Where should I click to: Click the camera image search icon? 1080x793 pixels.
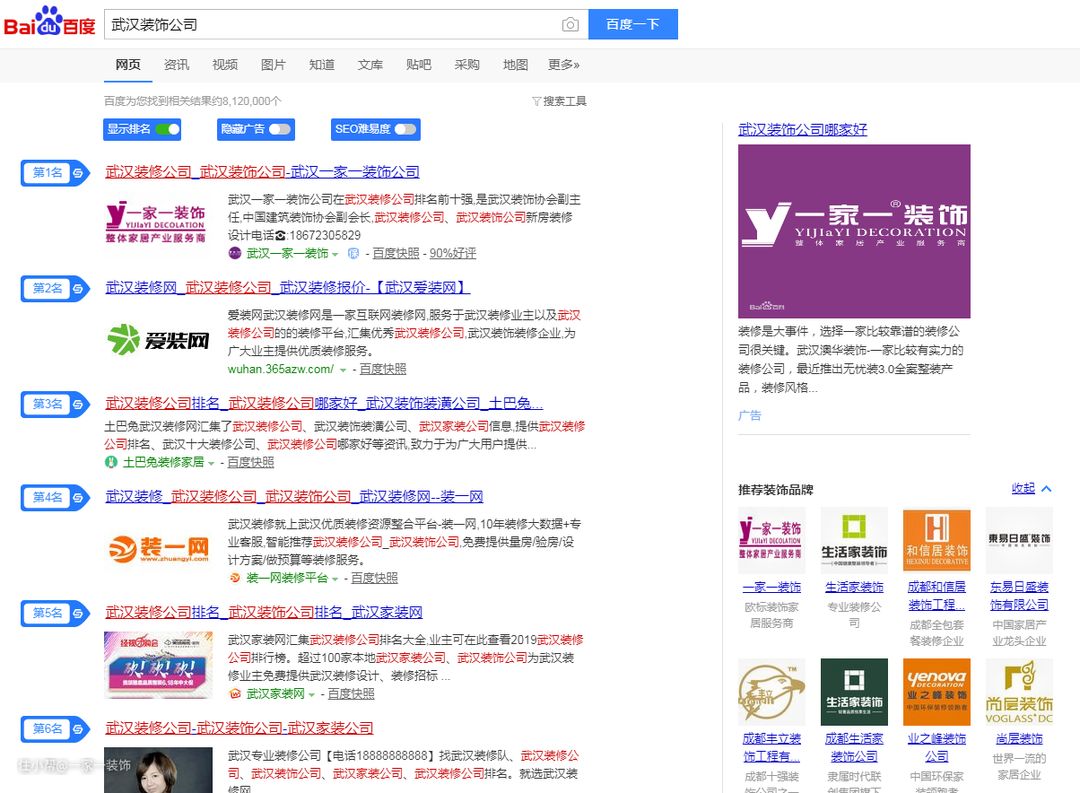(570, 25)
